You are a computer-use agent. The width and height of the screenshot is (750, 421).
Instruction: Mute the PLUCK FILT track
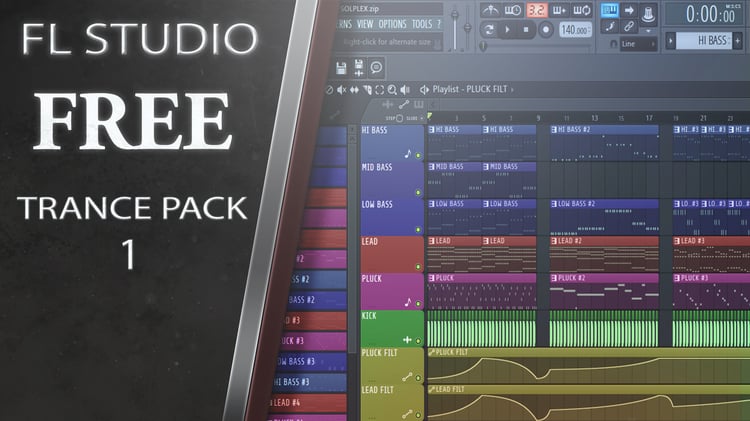[418, 378]
